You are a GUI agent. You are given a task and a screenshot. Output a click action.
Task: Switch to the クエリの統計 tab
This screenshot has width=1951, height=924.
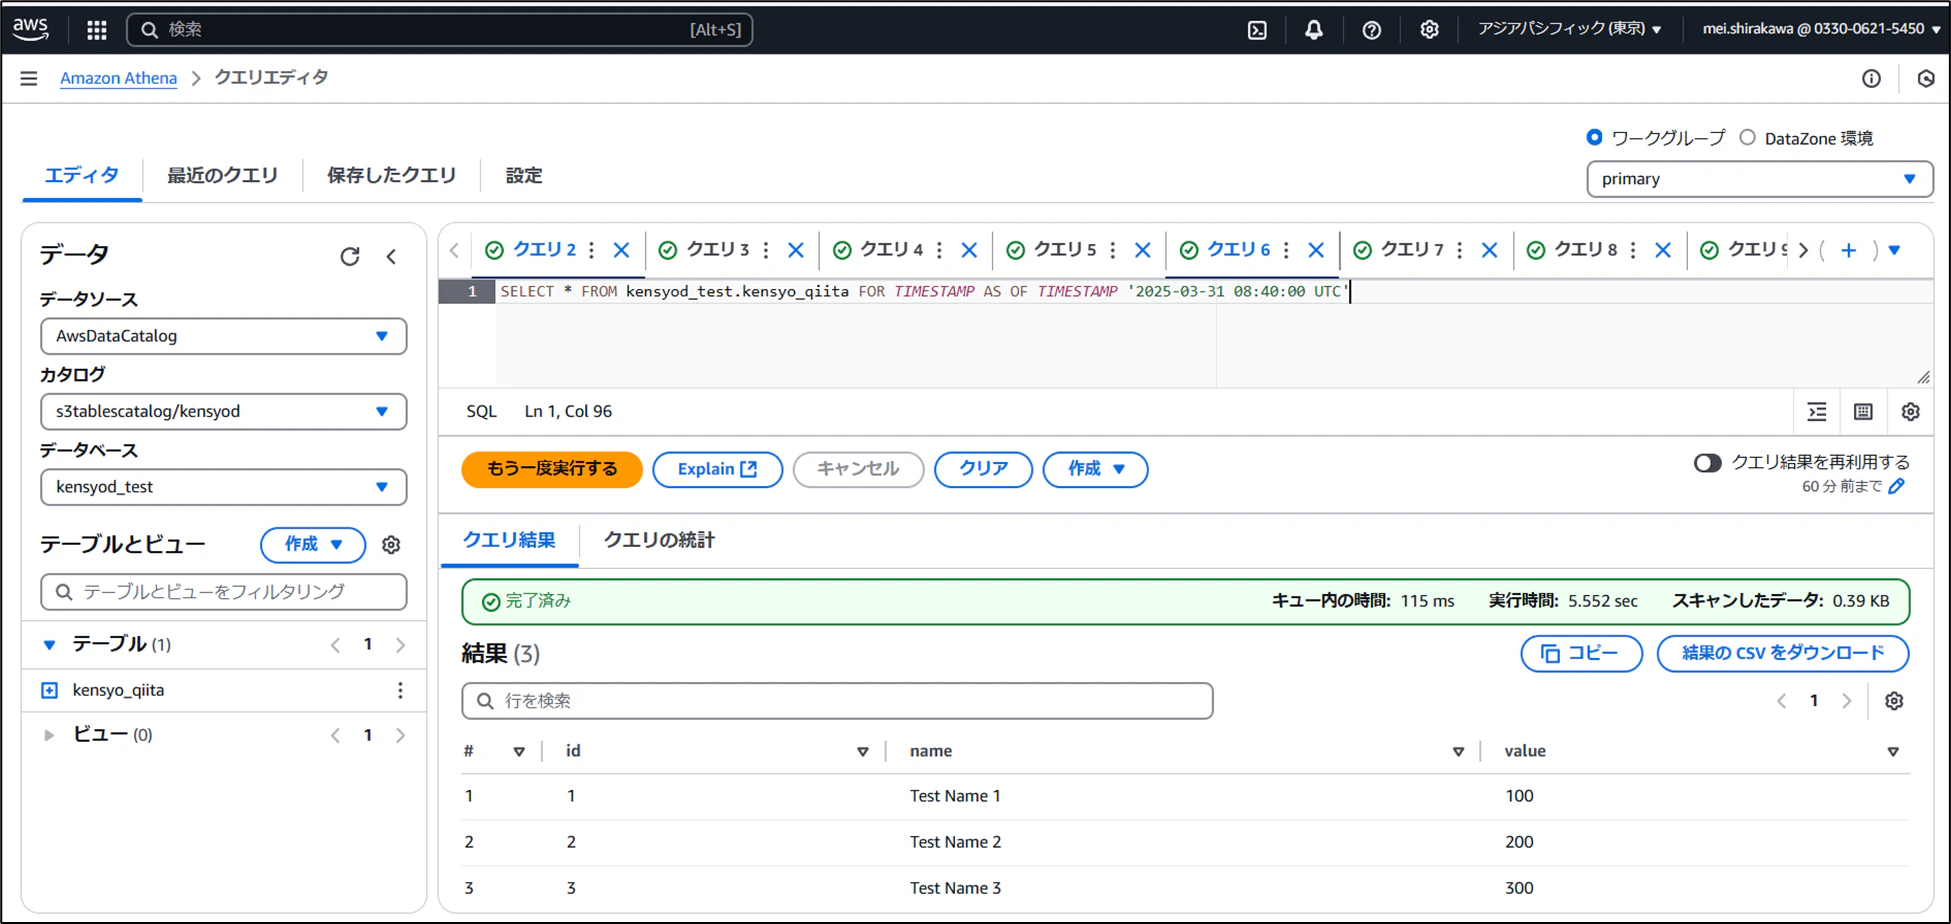click(x=659, y=540)
